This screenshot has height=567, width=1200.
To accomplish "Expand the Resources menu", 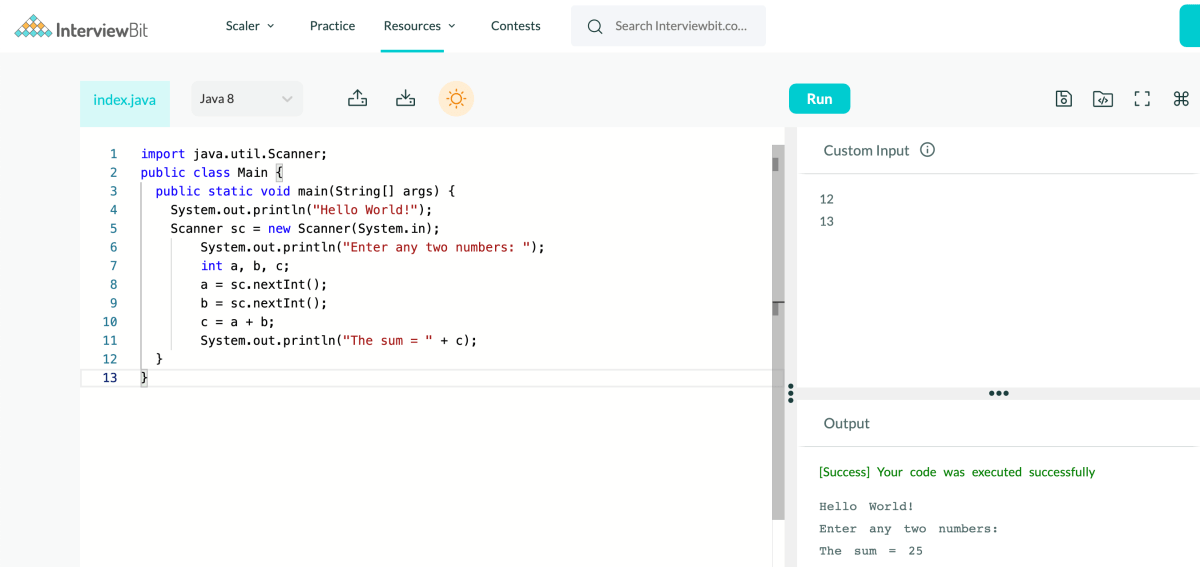I will click(x=420, y=26).
